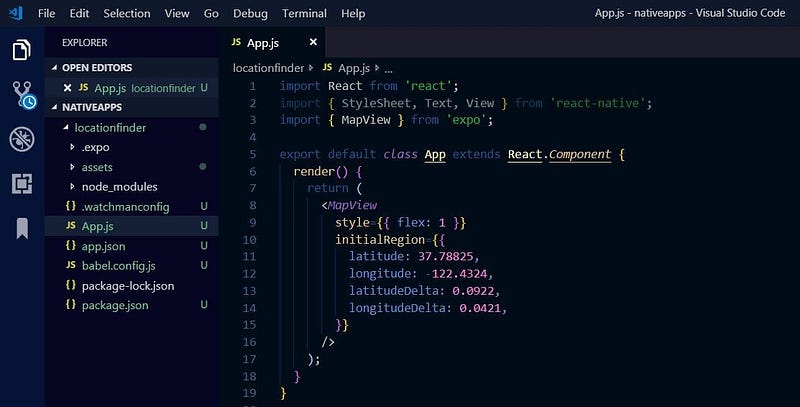Open the Terminal menu
The height and width of the screenshot is (407, 800).
point(304,14)
